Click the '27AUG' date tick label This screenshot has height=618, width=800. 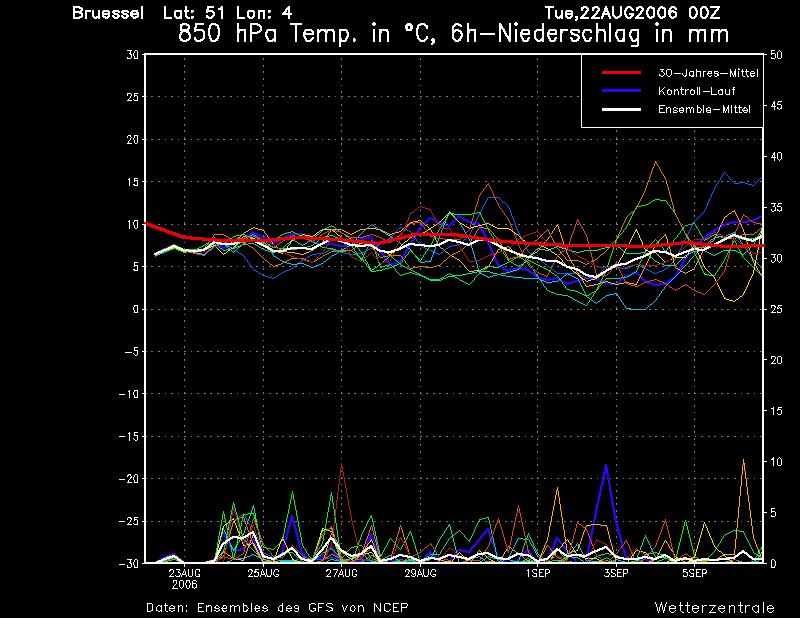(341, 573)
